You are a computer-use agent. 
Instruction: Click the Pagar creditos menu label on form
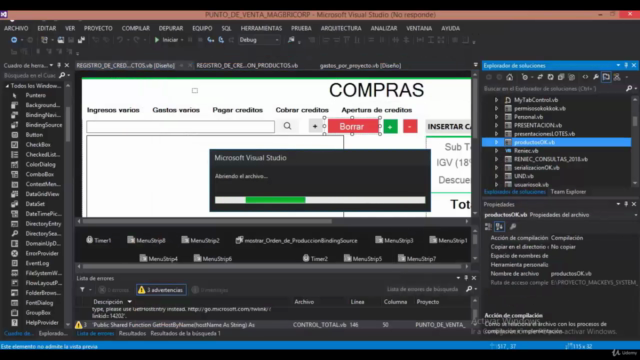(x=238, y=110)
